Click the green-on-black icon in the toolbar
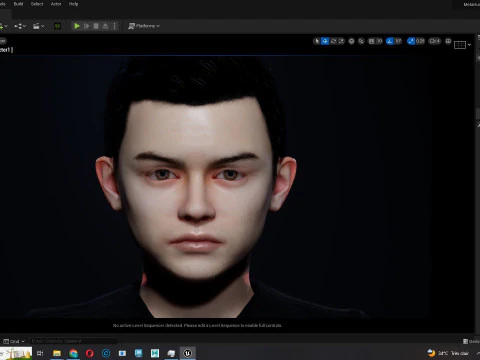Image resolution: width=480 pixels, height=360 pixels. pos(57,26)
